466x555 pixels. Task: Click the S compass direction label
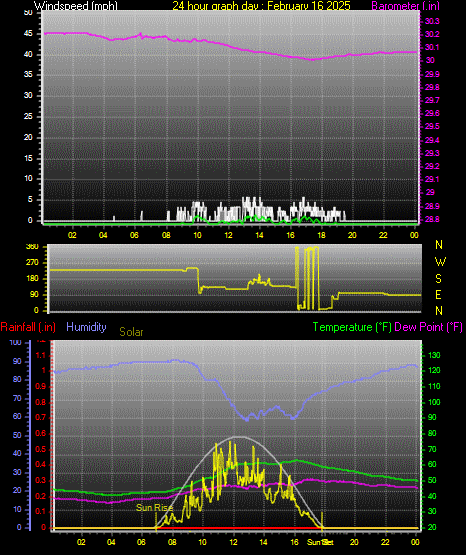point(438,279)
